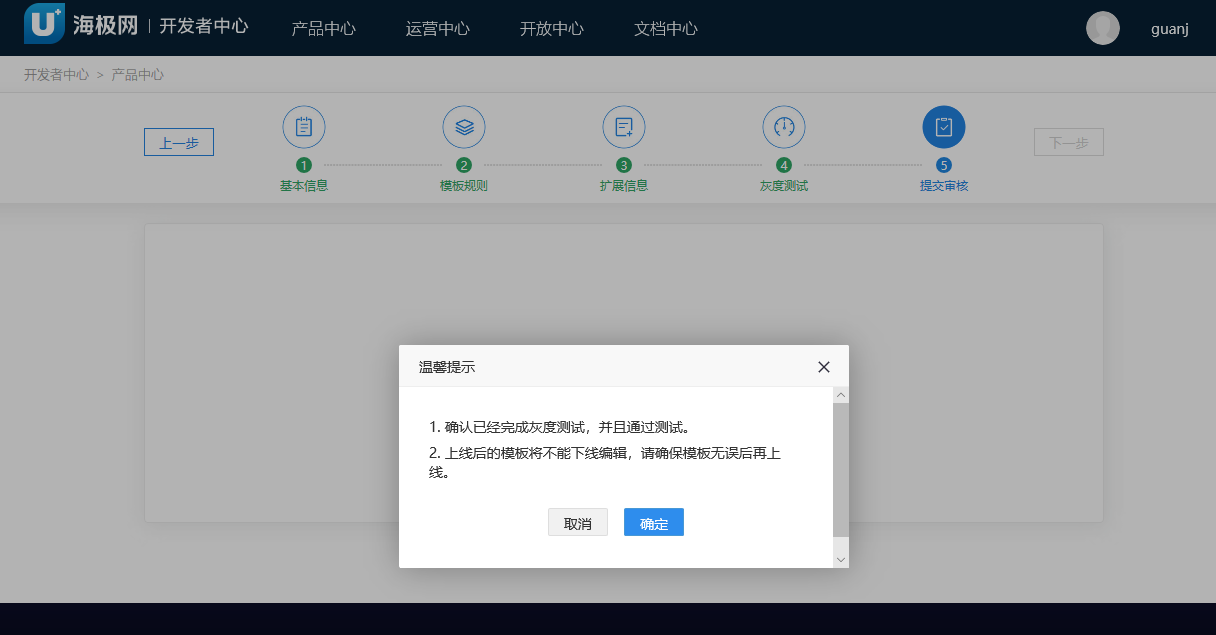The width and height of the screenshot is (1216, 635).
Task: Click the 海极网 U+ logo
Action: point(44,25)
